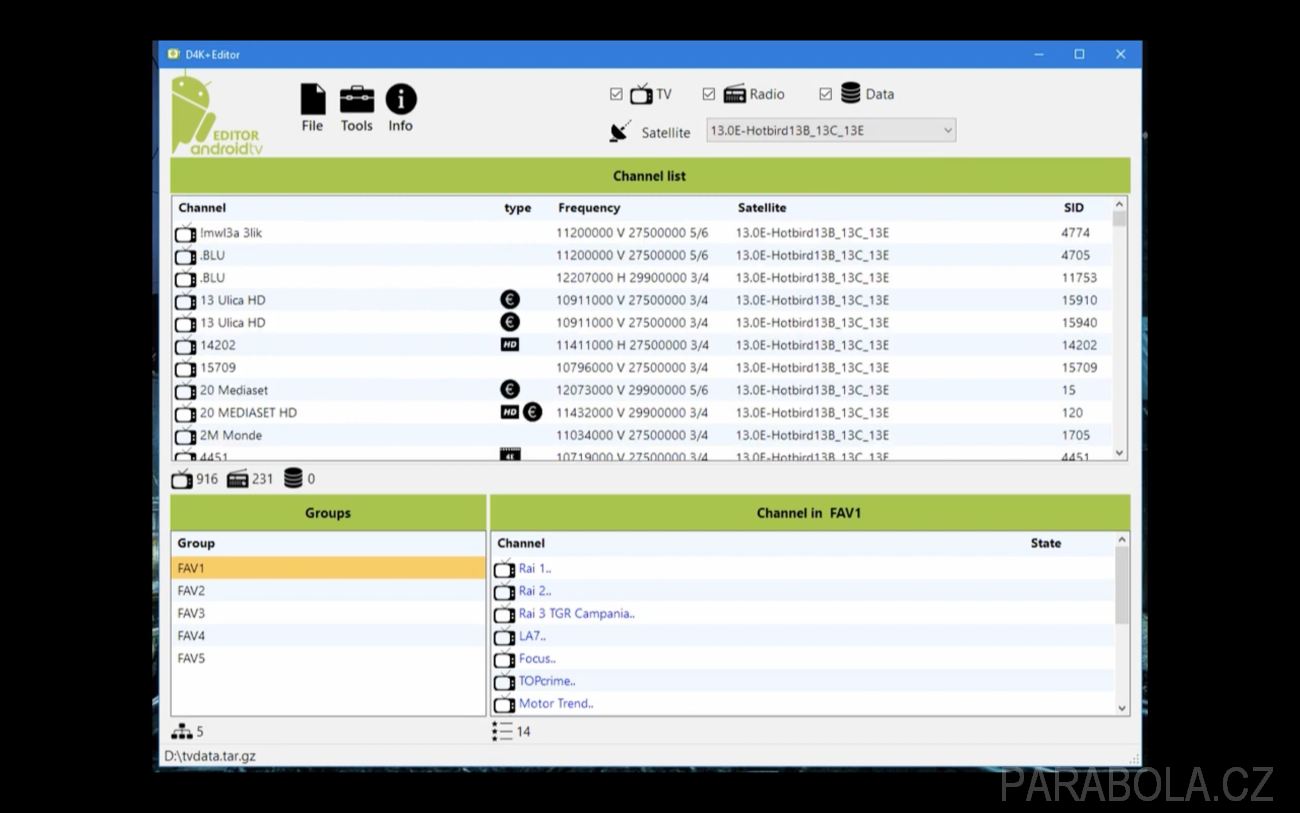
Task: Select the 15709 channel row
Action: 641,367
